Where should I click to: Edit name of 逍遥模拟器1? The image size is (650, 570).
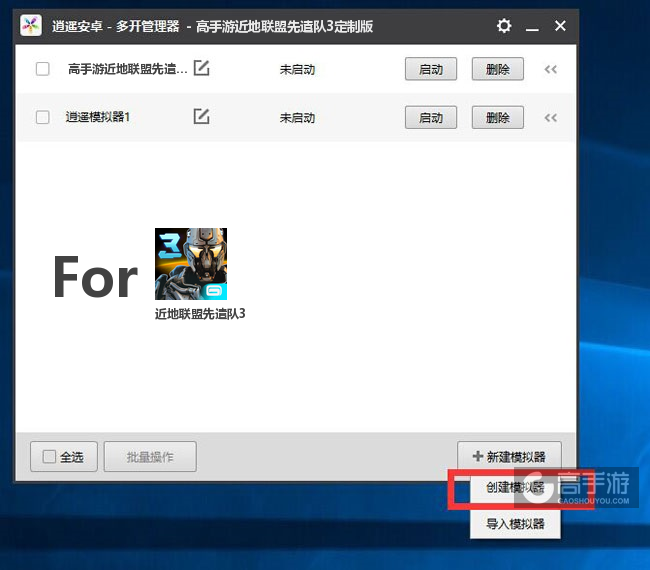pyautogui.click(x=201, y=116)
